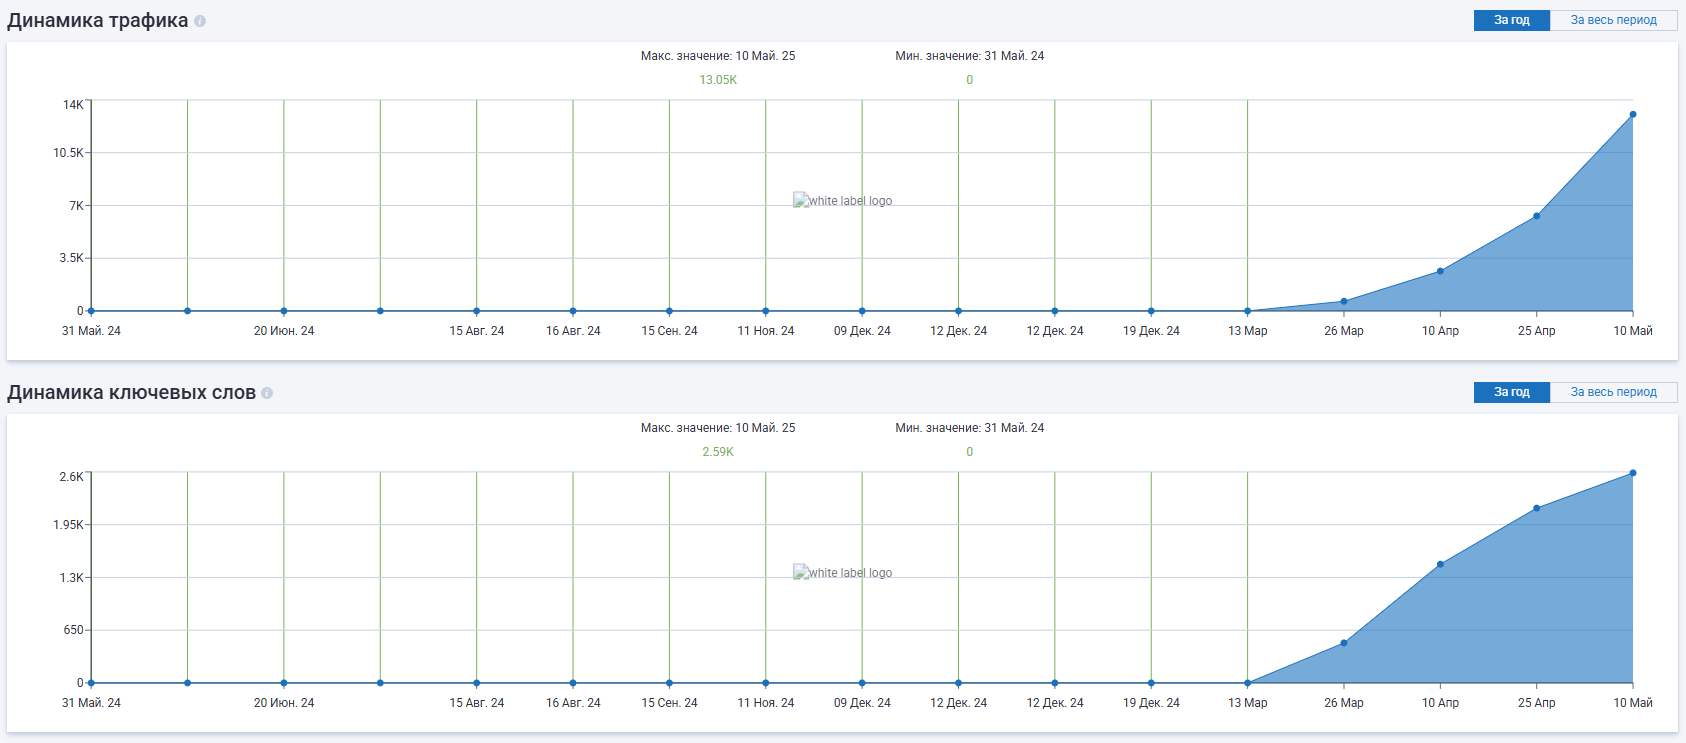Switch keywords chart to За весь период
1686x743 pixels.
click(x=1613, y=392)
